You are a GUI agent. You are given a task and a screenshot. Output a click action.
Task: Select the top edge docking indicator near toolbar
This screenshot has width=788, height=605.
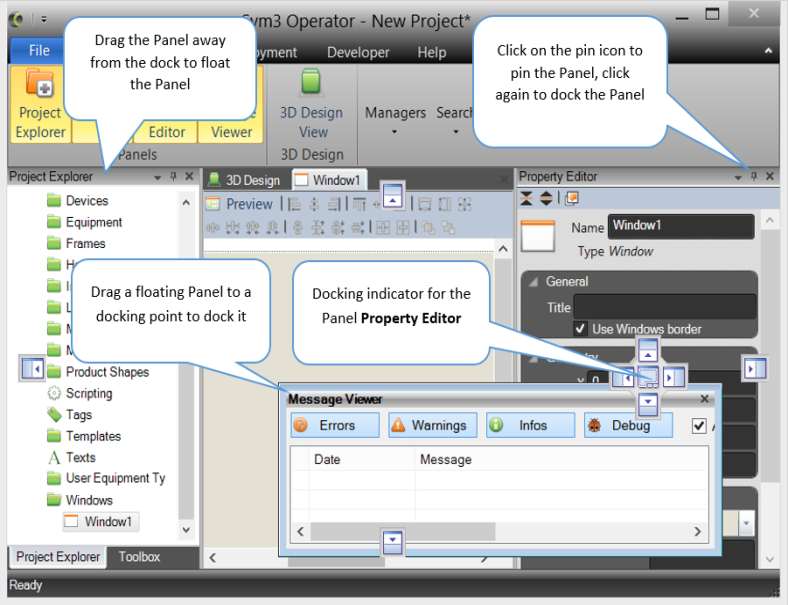click(x=392, y=196)
